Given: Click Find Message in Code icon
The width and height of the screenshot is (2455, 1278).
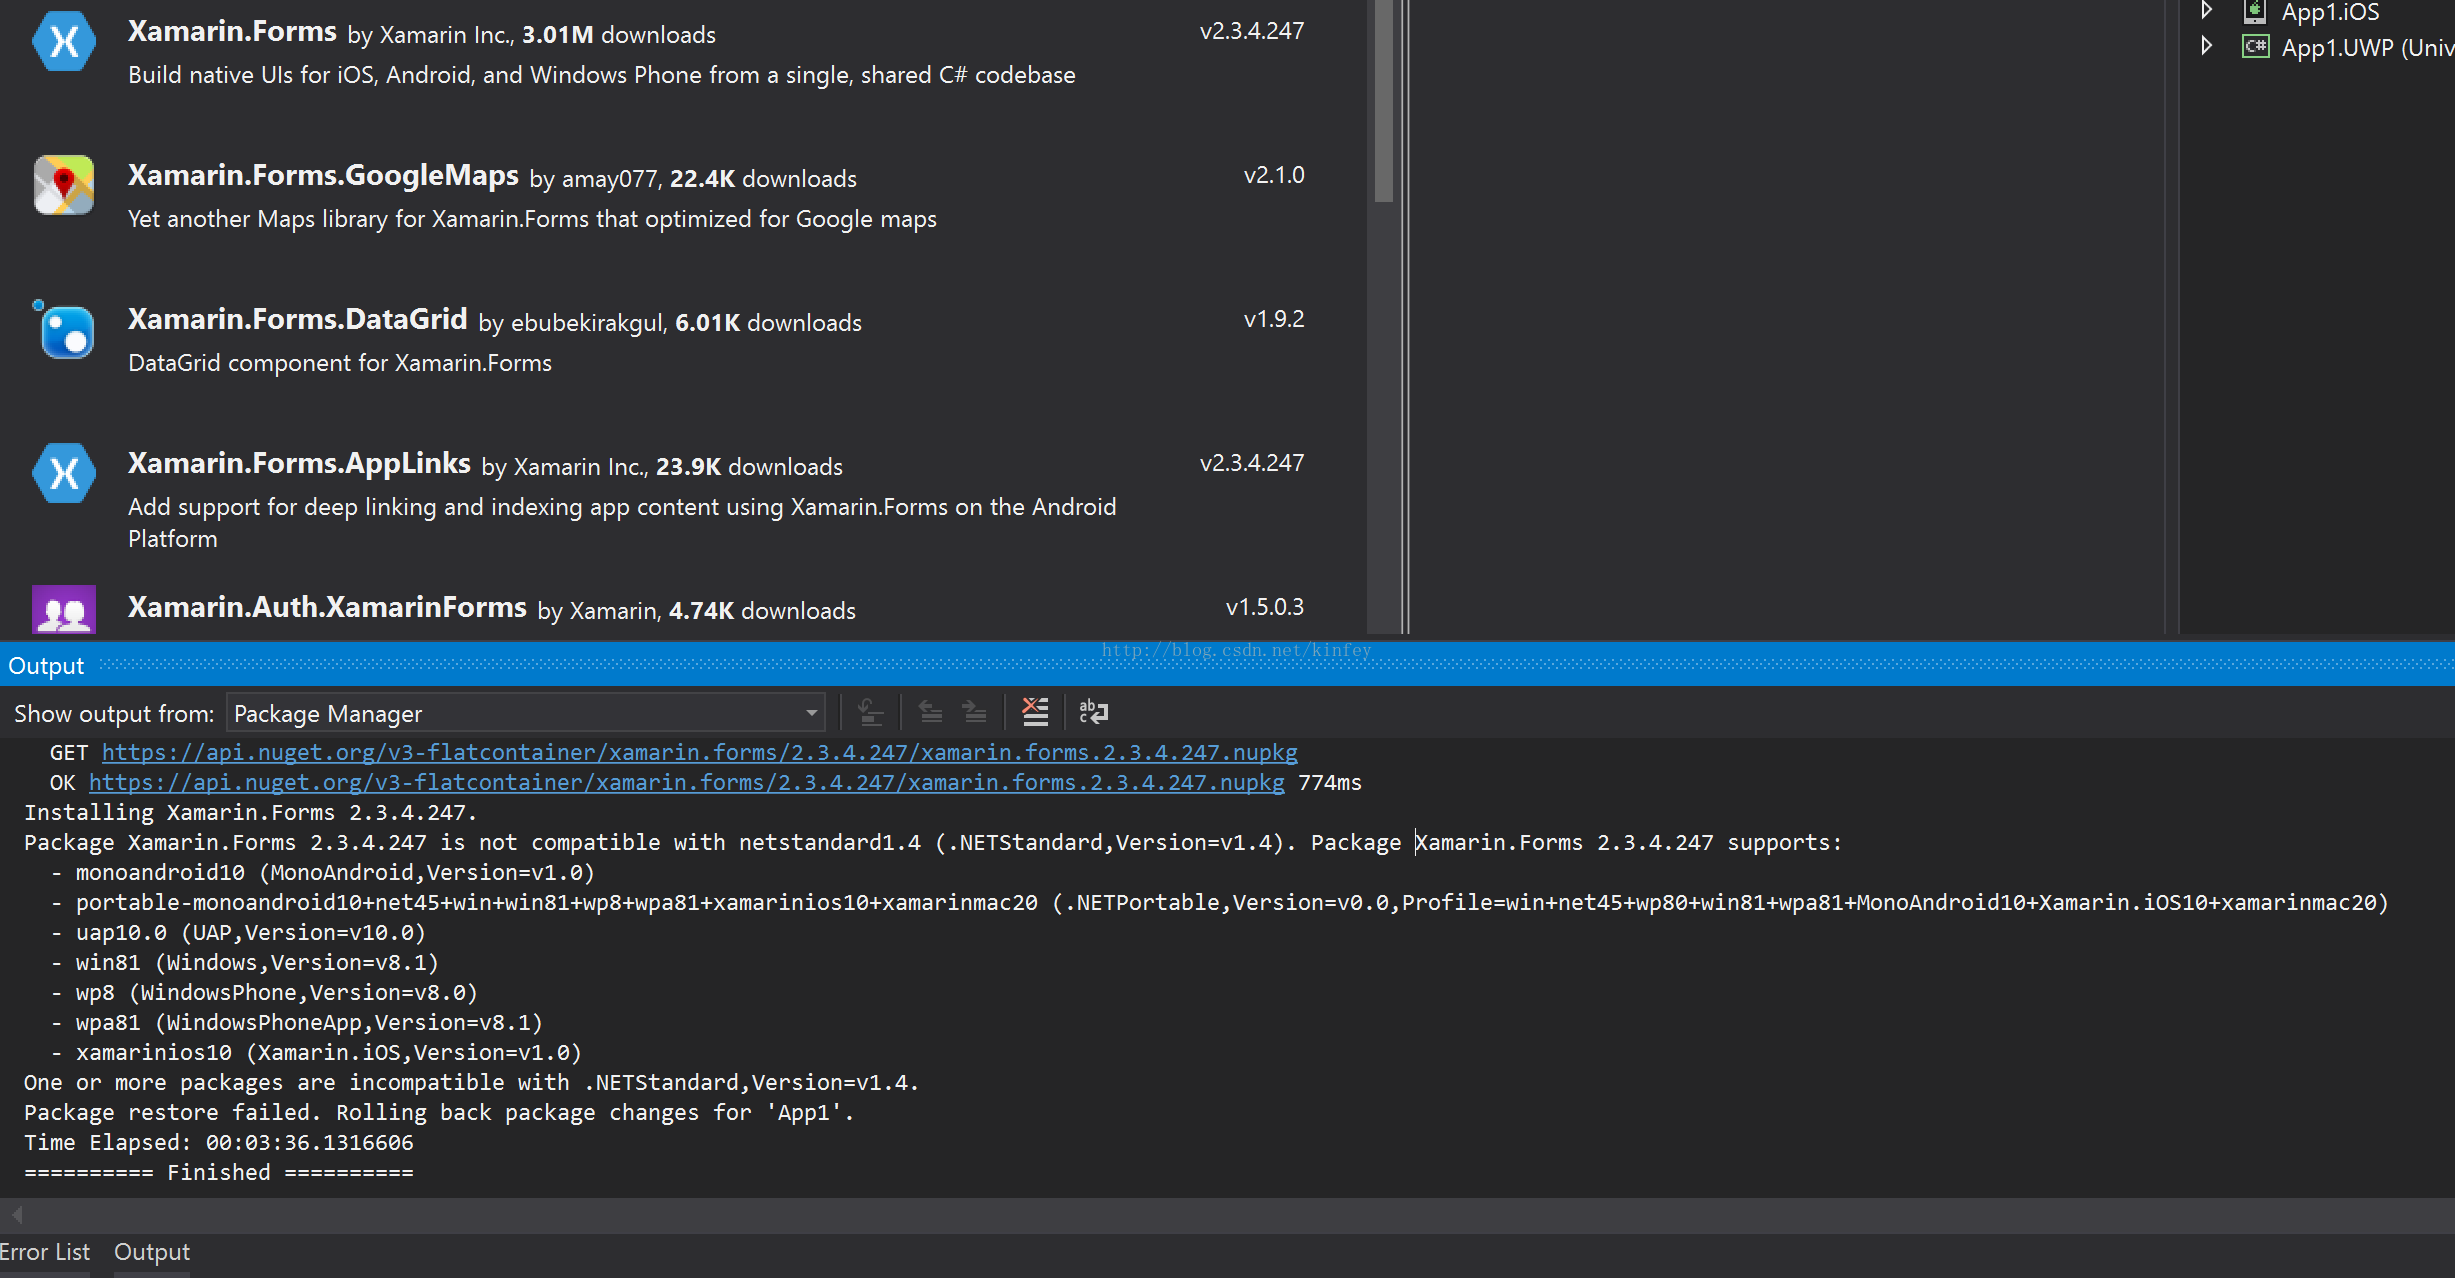Looking at the screenshot, I should 870,712.
